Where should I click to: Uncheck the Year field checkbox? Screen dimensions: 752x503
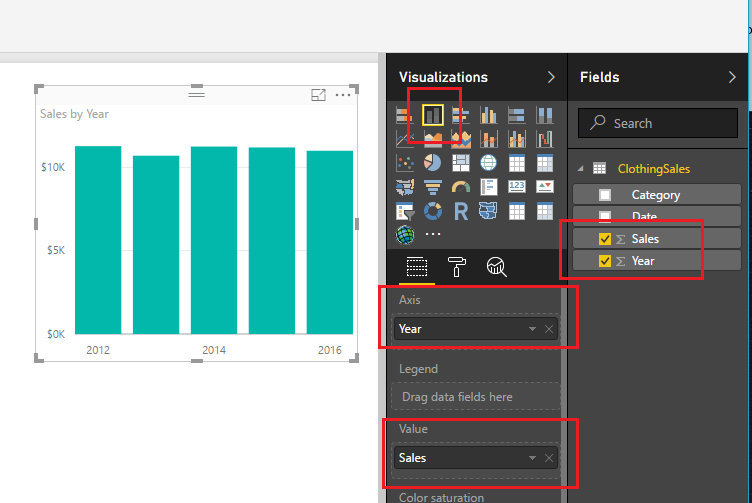pyautogui.click(x=604, y=261)
